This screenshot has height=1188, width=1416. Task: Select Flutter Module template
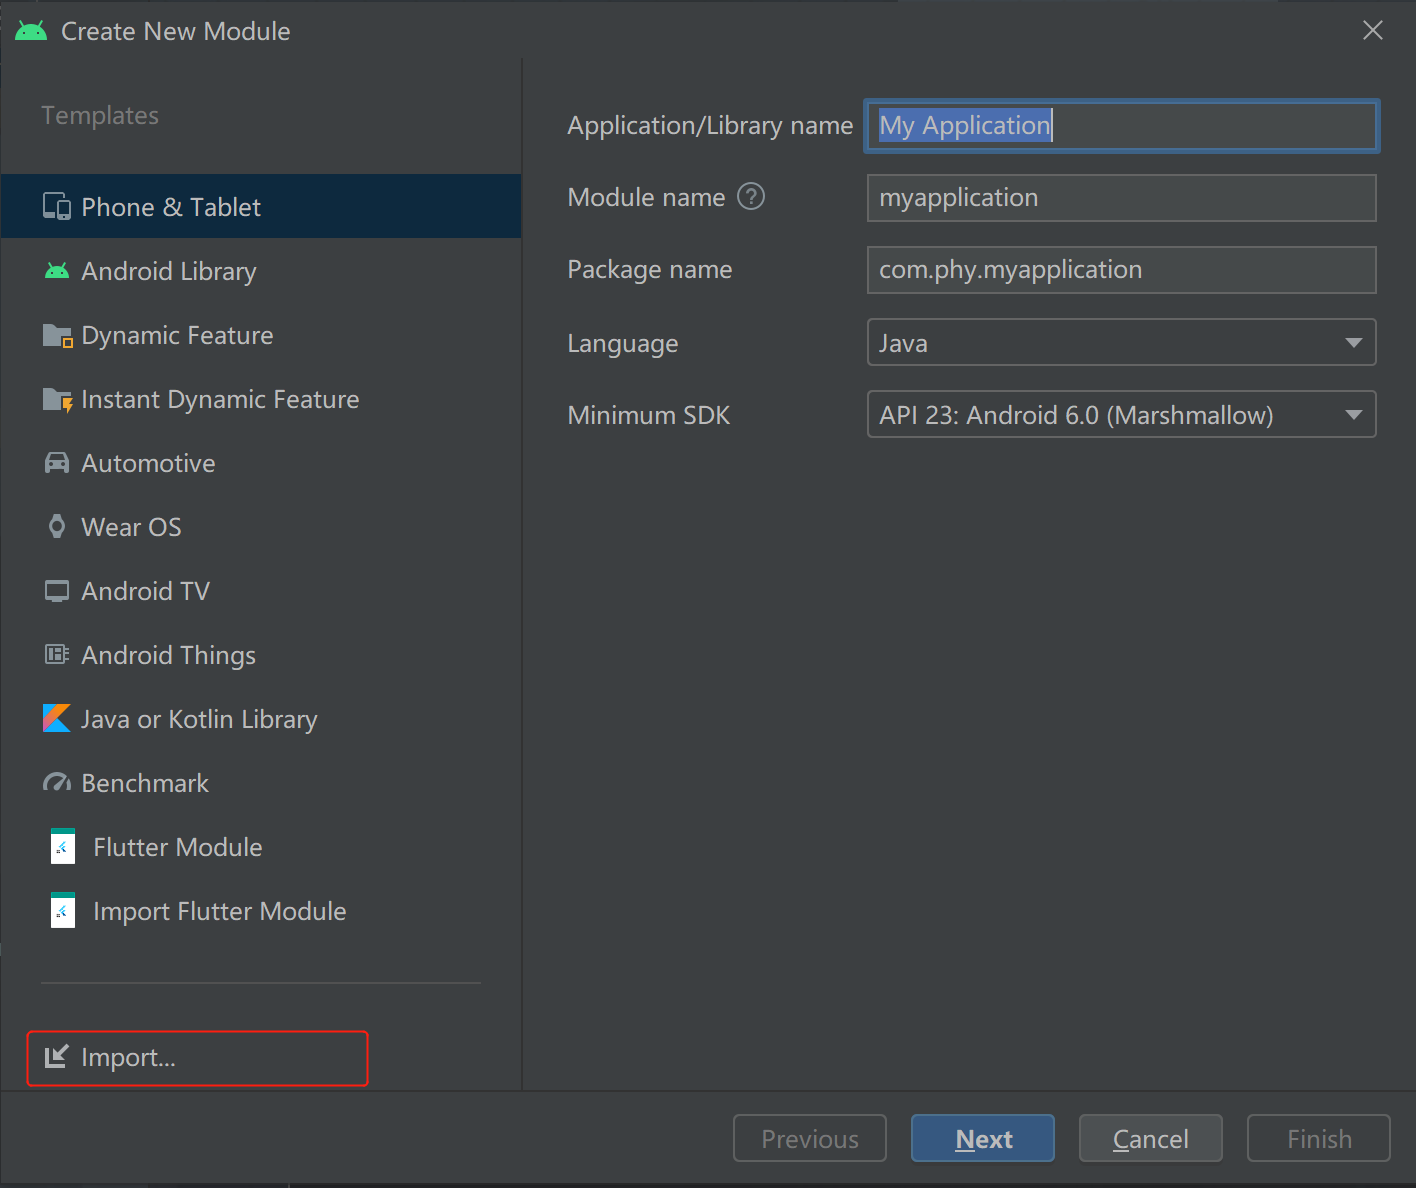261,846
